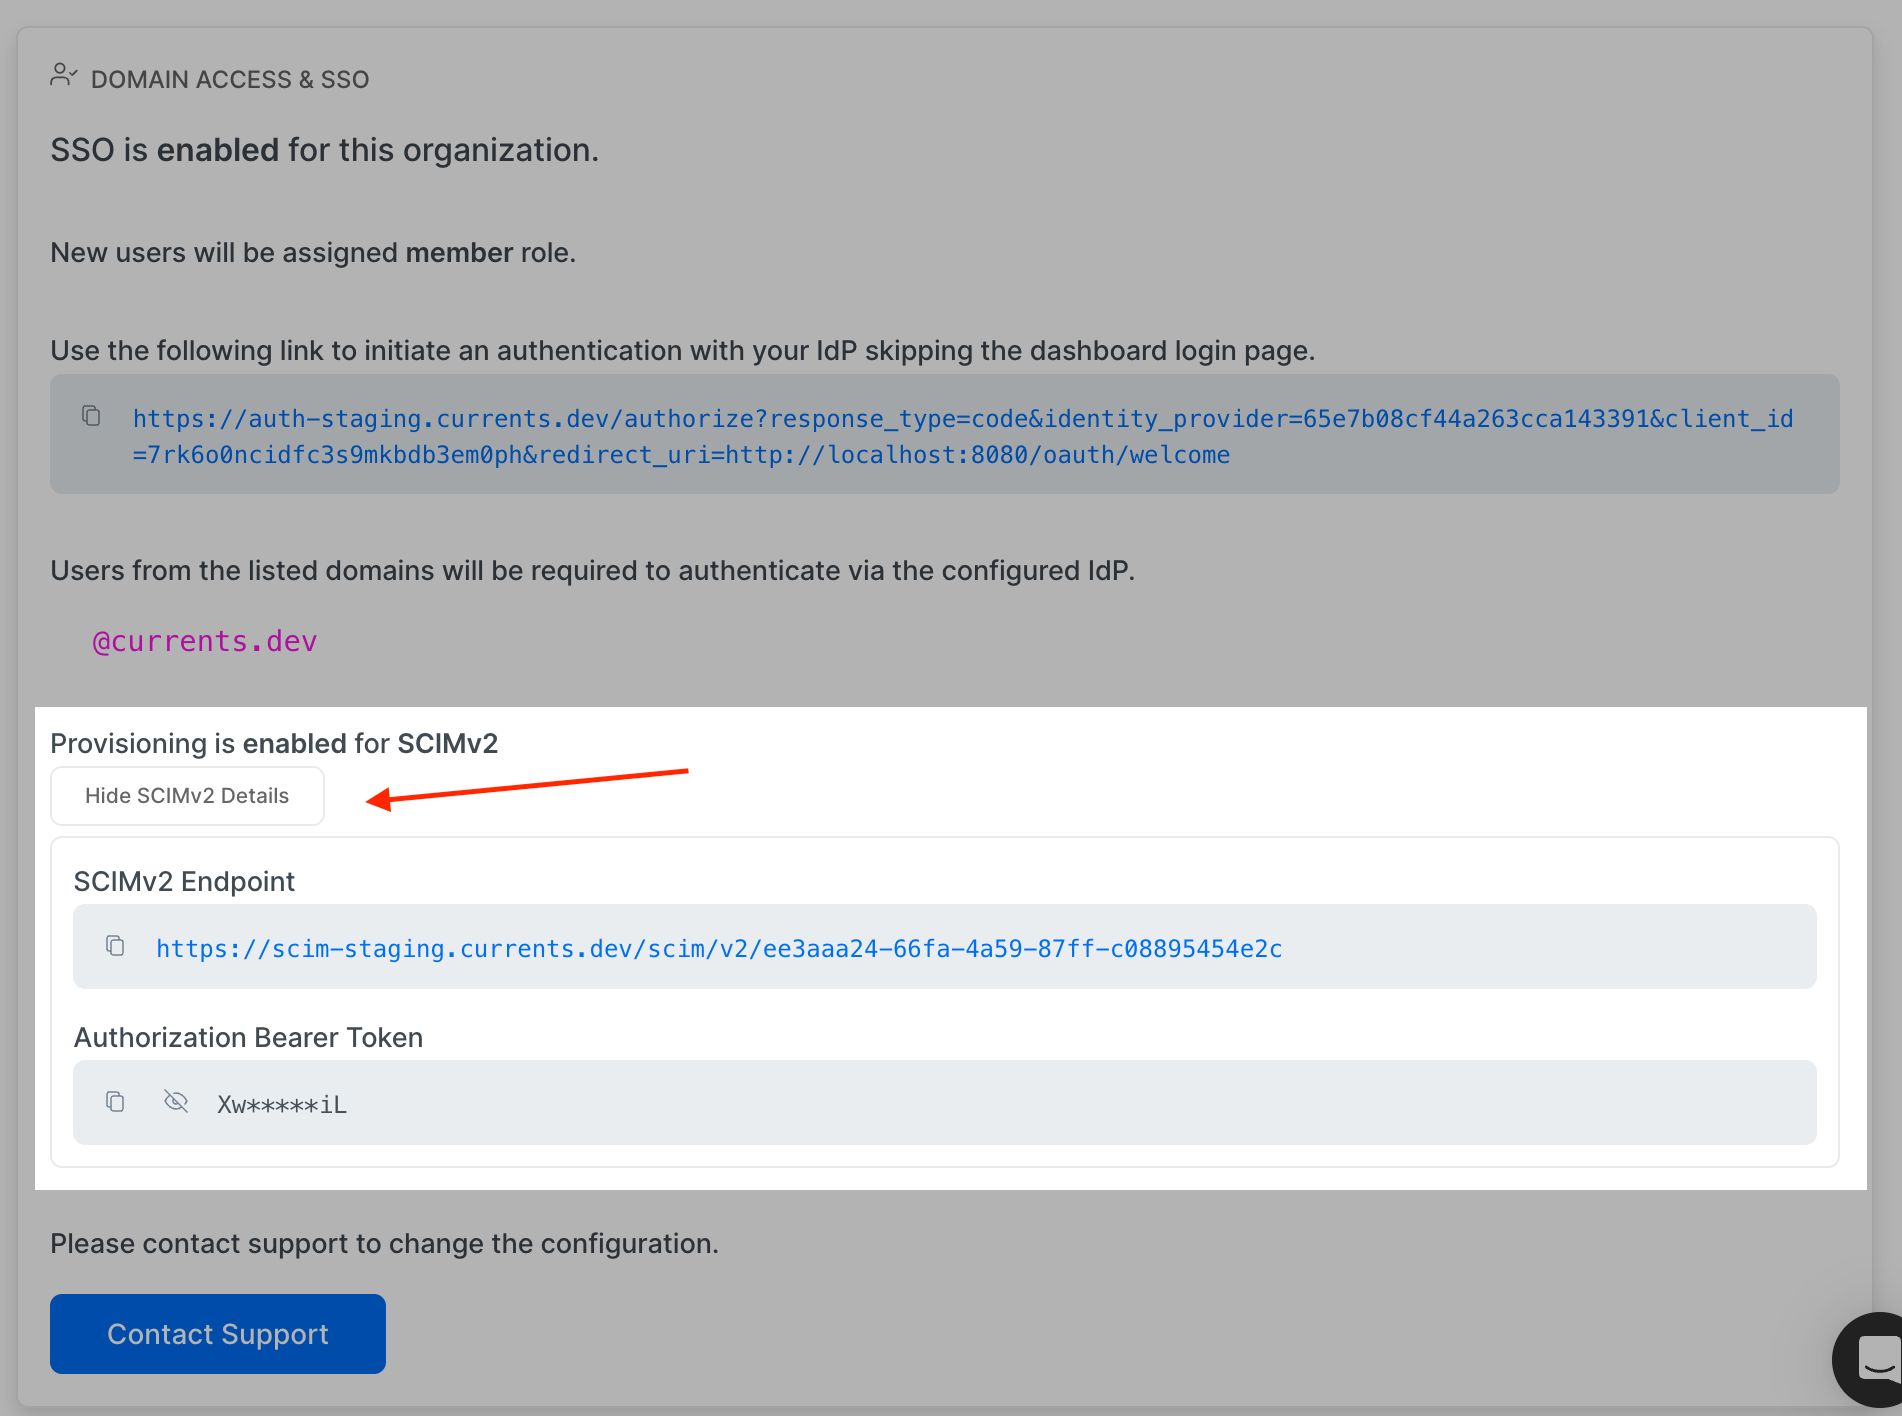Click the SSO is enabled status text
The image size is (1902, 1416).
click(324, 151)
